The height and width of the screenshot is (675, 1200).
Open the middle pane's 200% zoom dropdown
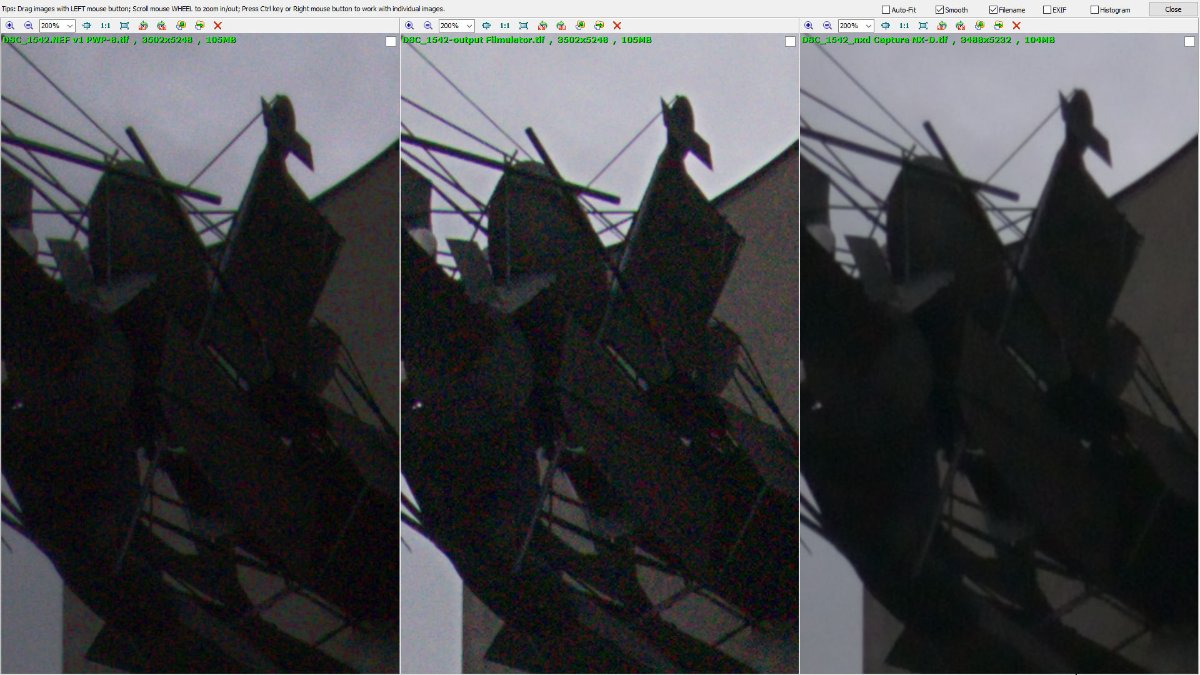(x=468, y=25)
